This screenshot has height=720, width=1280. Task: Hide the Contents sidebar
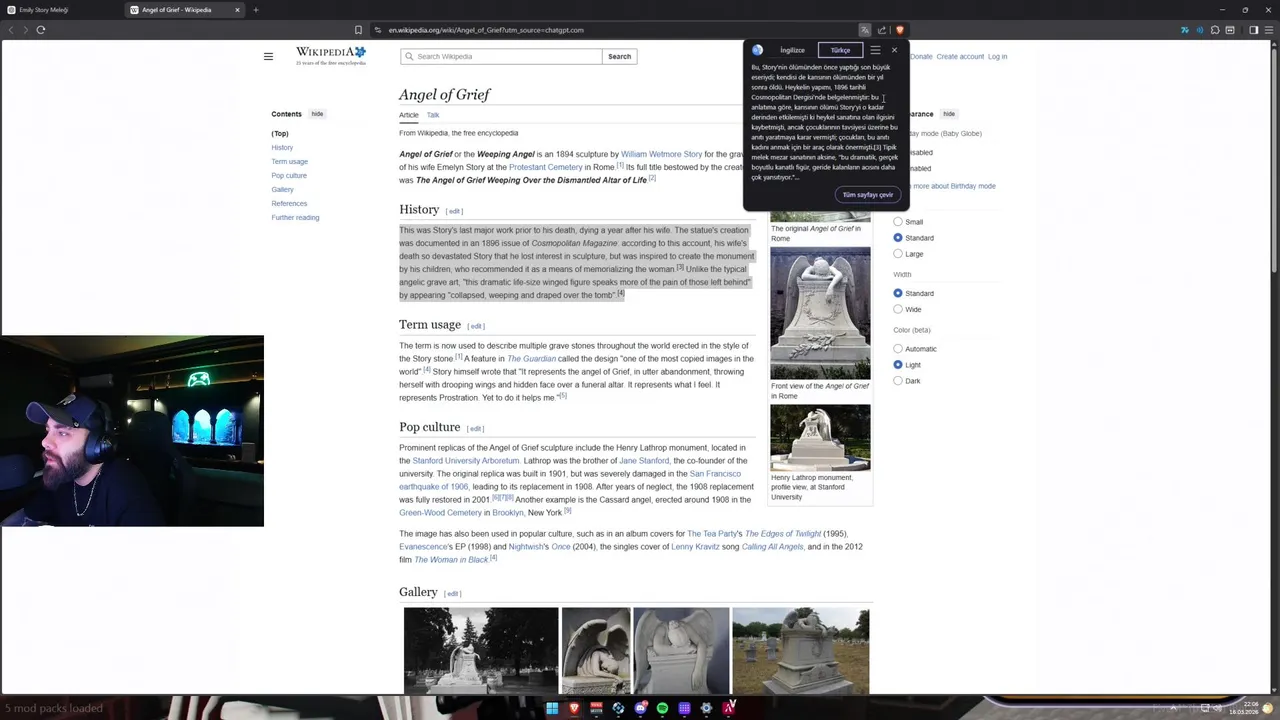pos(317,114)
